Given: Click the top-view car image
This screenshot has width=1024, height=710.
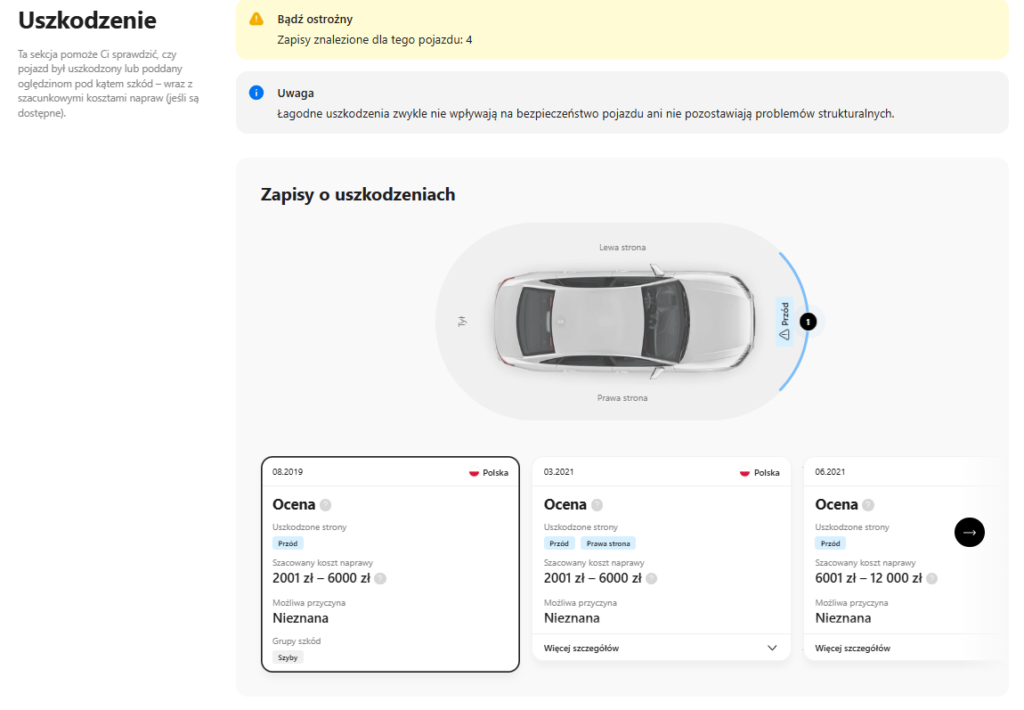Looking at the screenshot, I should click(622, 321).
